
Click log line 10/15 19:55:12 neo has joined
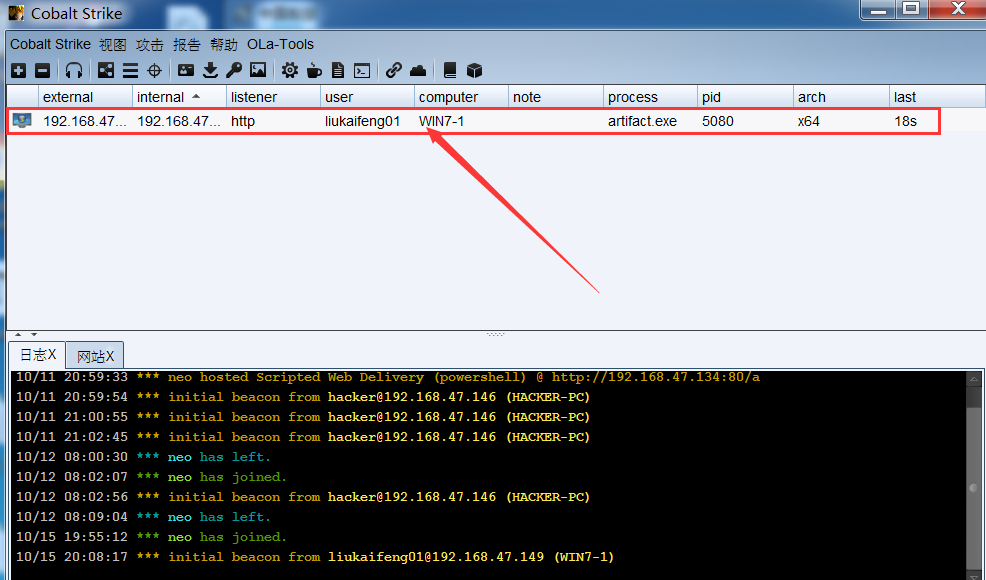tap(151, 537)
